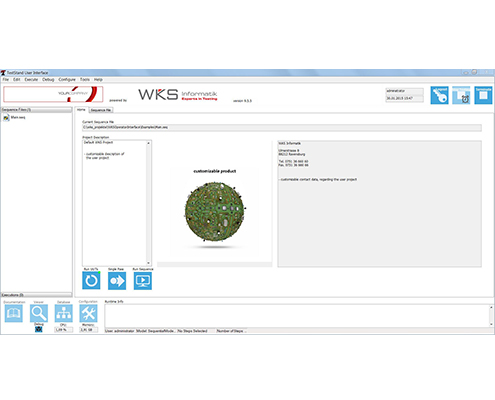Open the Help menu

pyautogui.click(x=98, y=80)
